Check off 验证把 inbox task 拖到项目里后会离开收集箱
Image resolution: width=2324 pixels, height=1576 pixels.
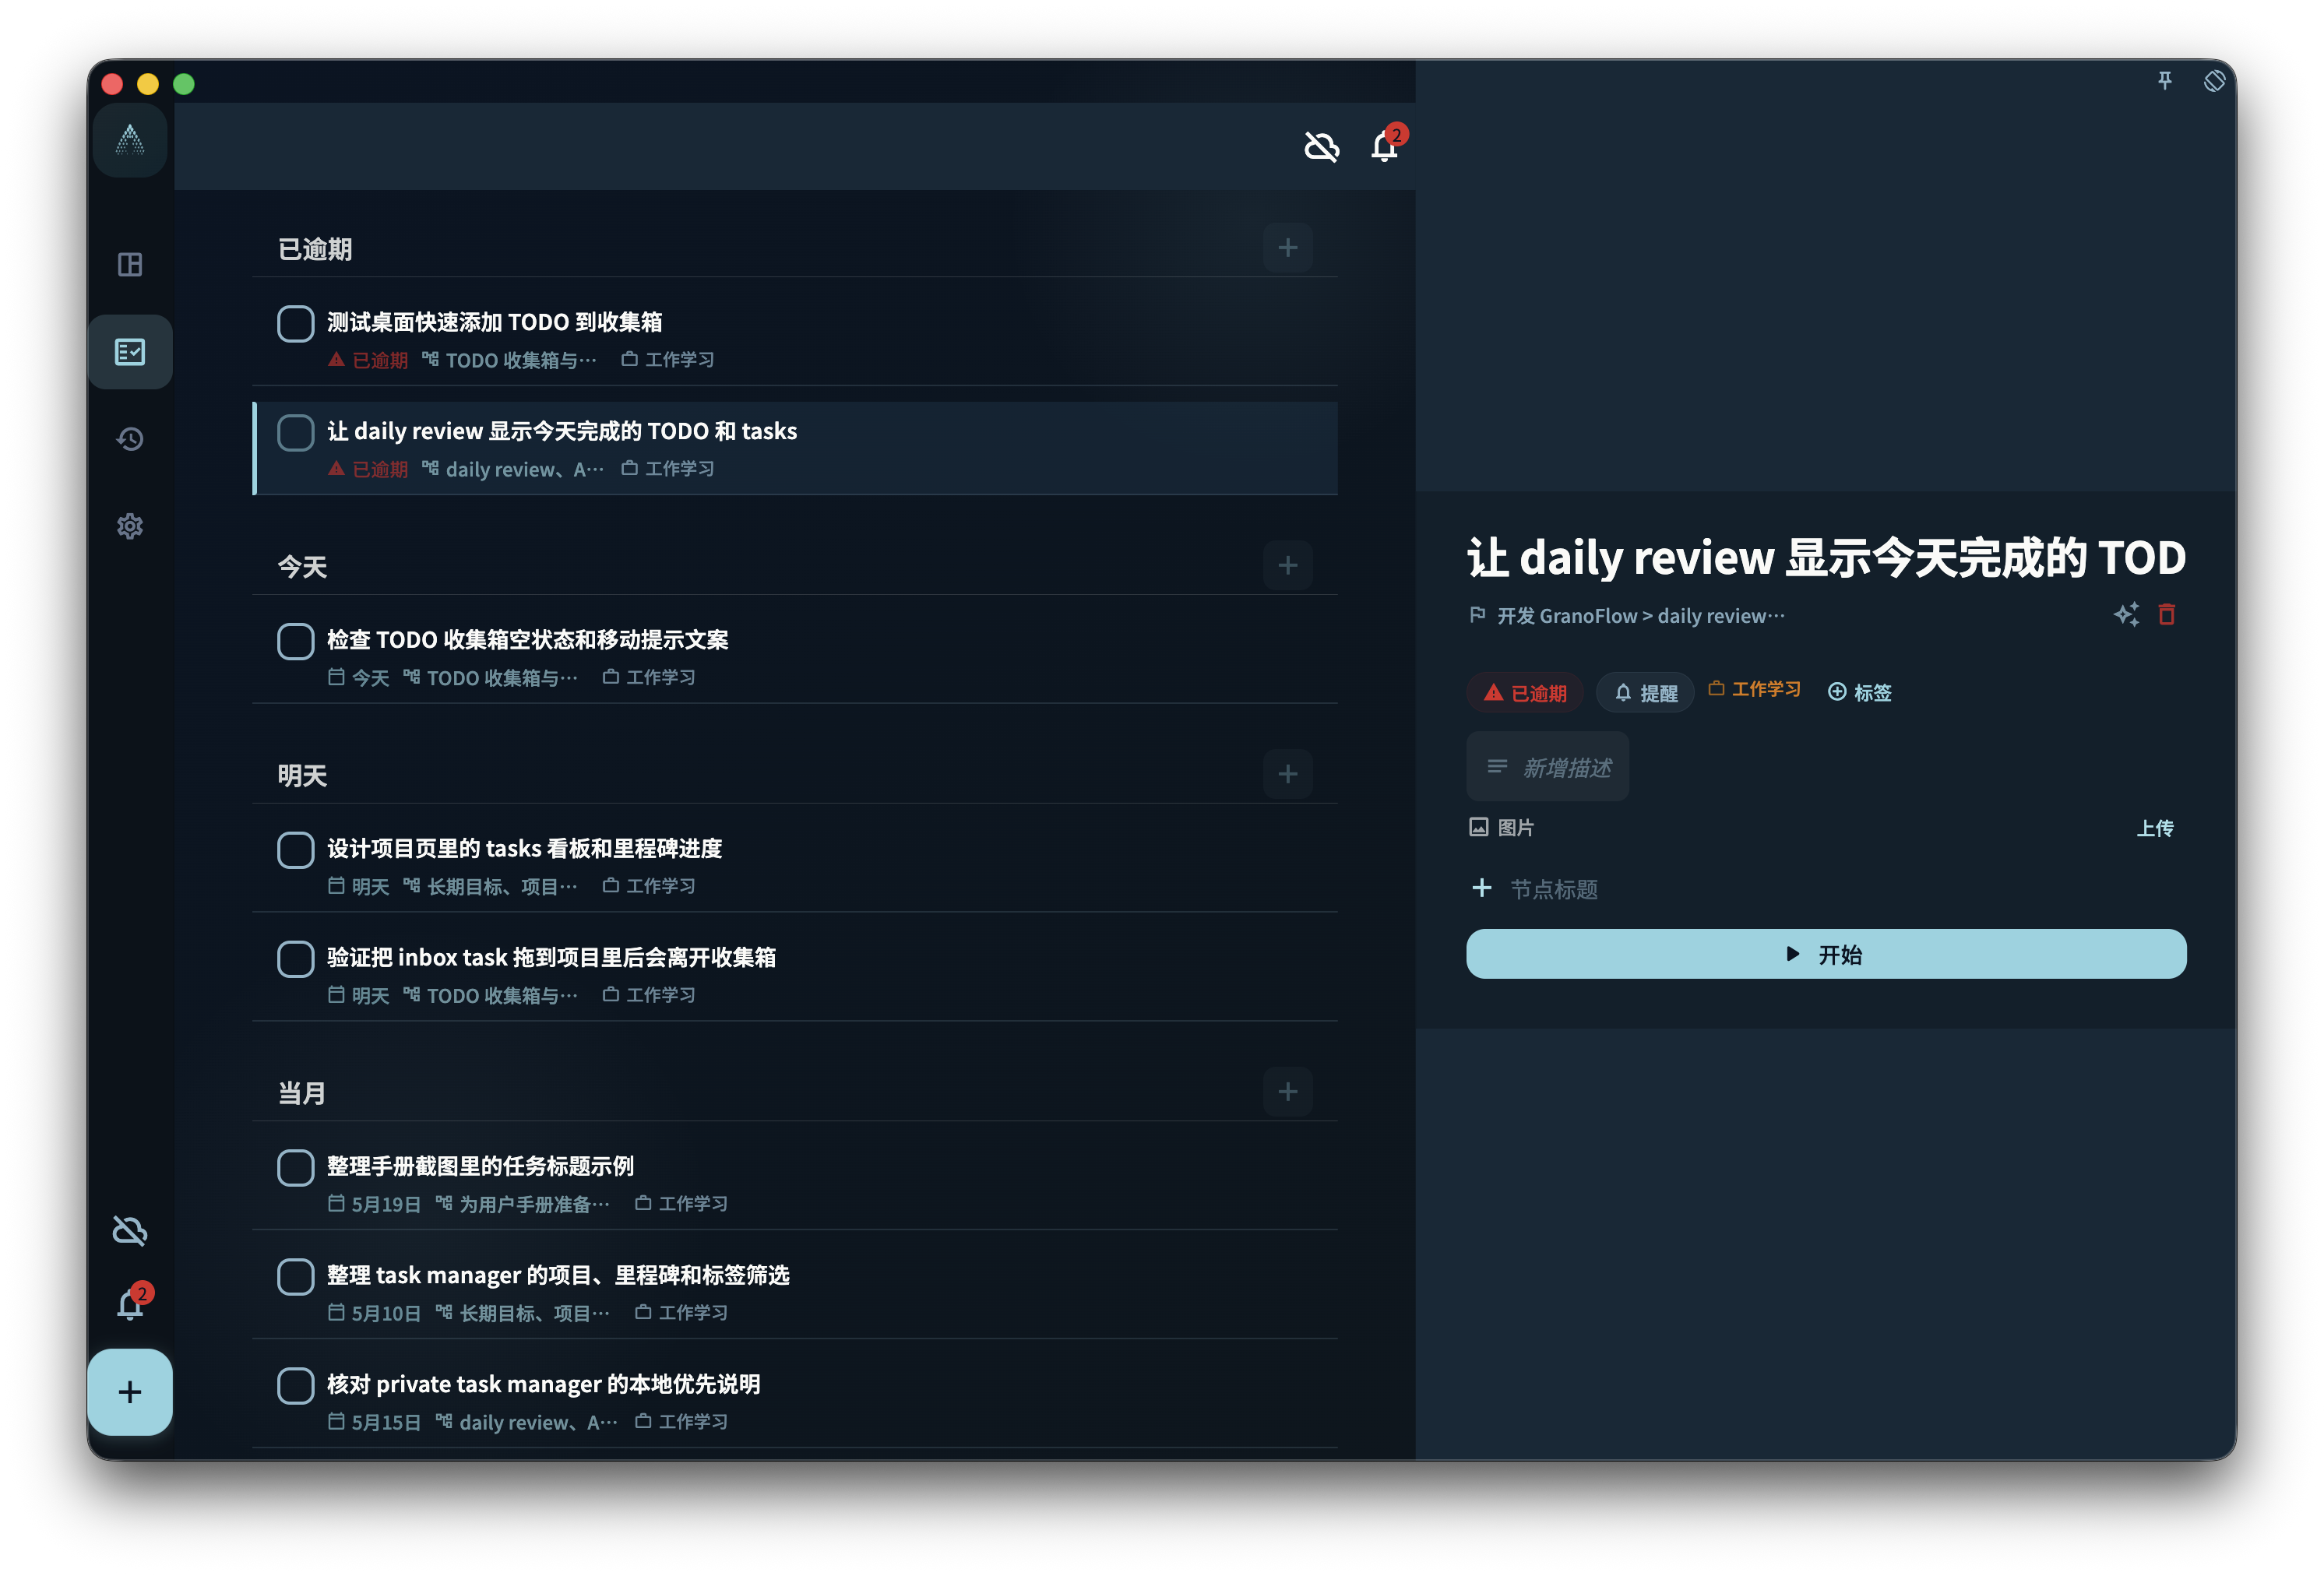tap(295, 959)
